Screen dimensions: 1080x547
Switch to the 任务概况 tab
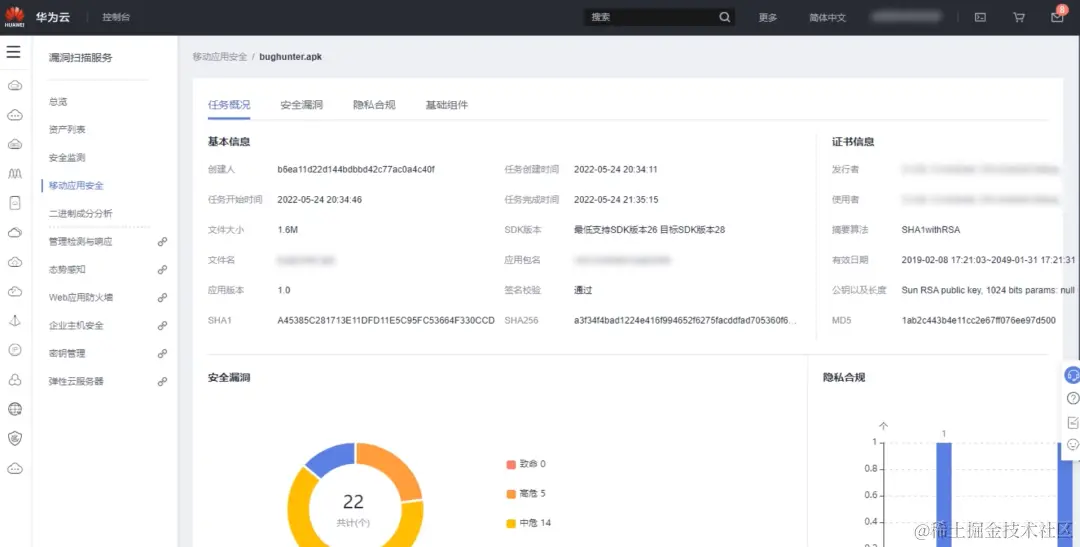click(229, 105)
